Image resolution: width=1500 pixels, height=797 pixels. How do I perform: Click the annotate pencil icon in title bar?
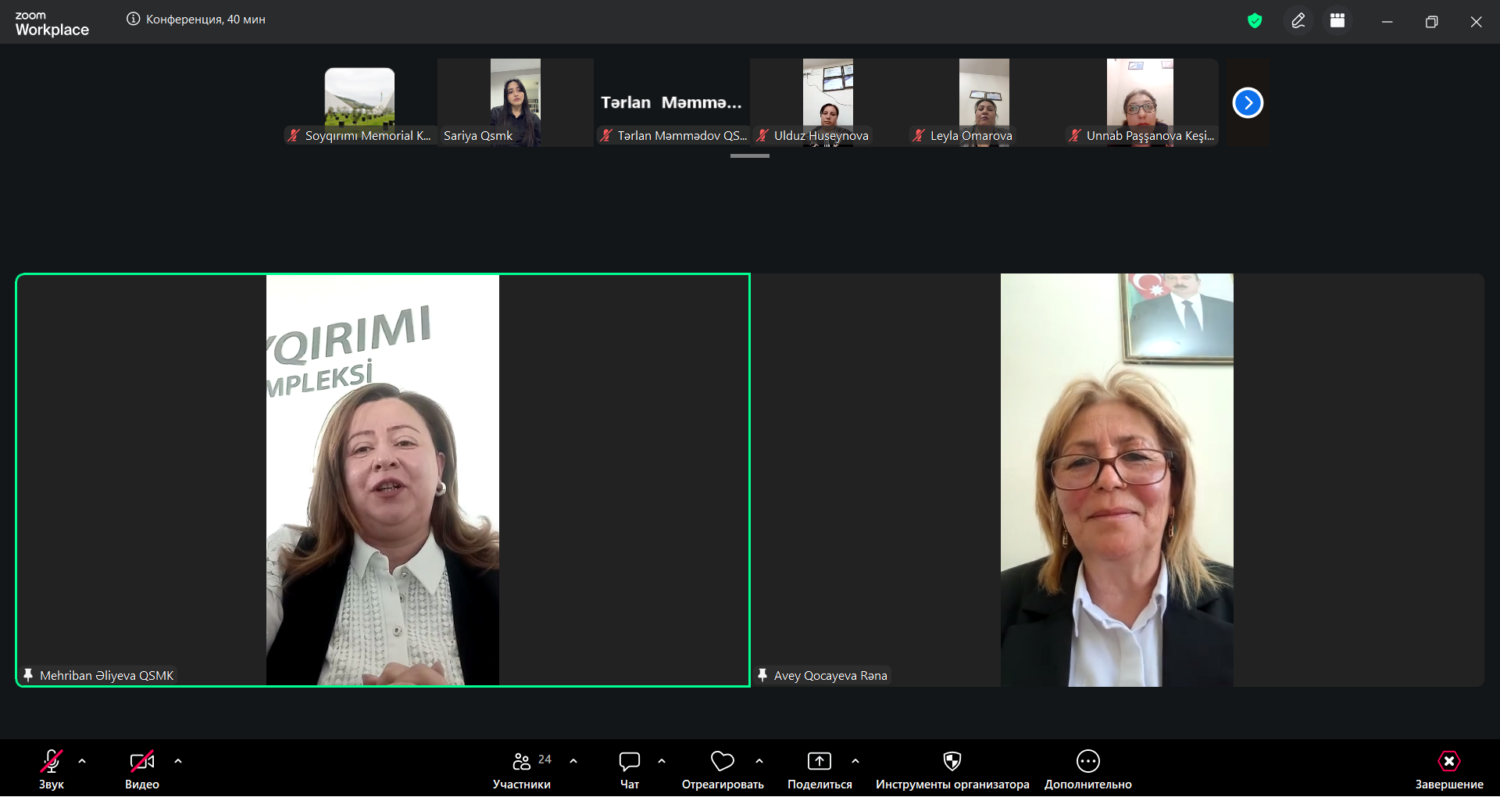point(1298,20)
